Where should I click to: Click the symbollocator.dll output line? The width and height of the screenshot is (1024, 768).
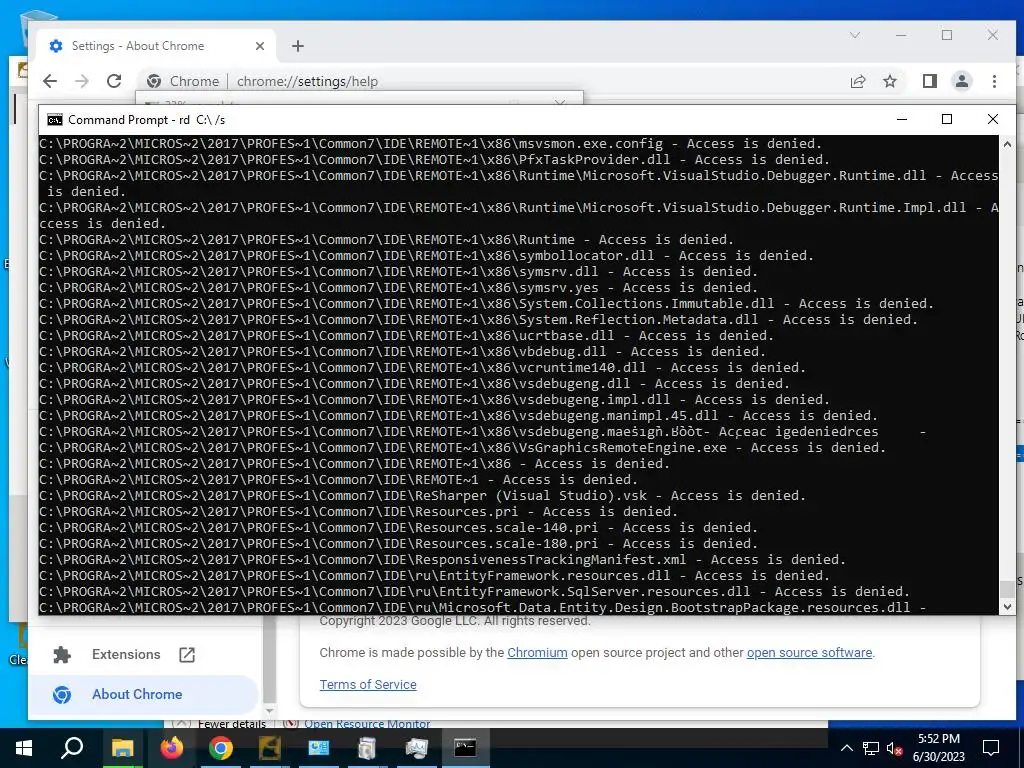click(426, 256)
